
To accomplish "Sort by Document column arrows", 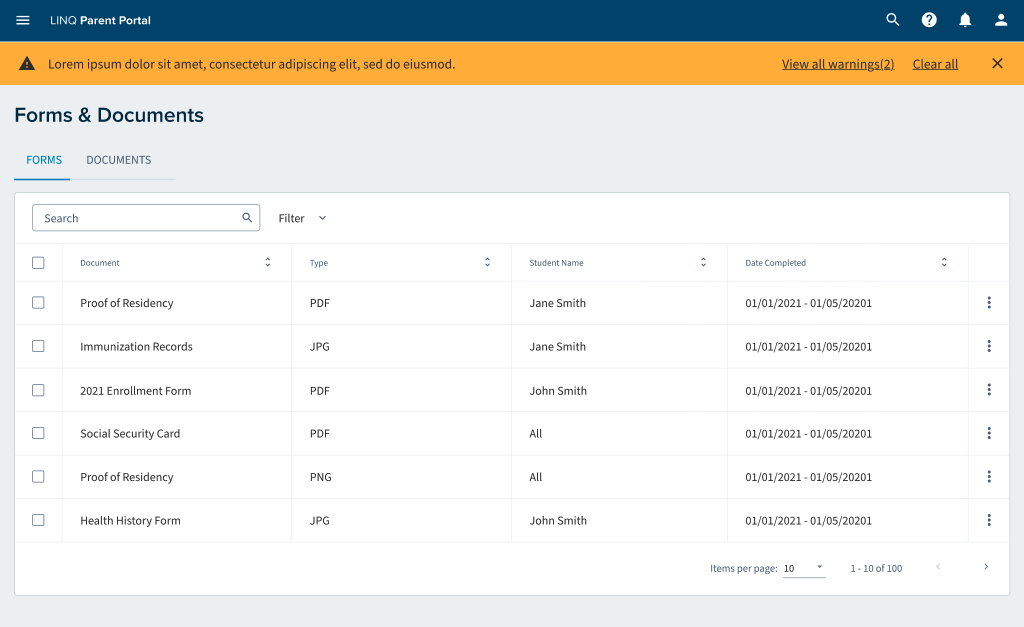I will pos(268,262).
